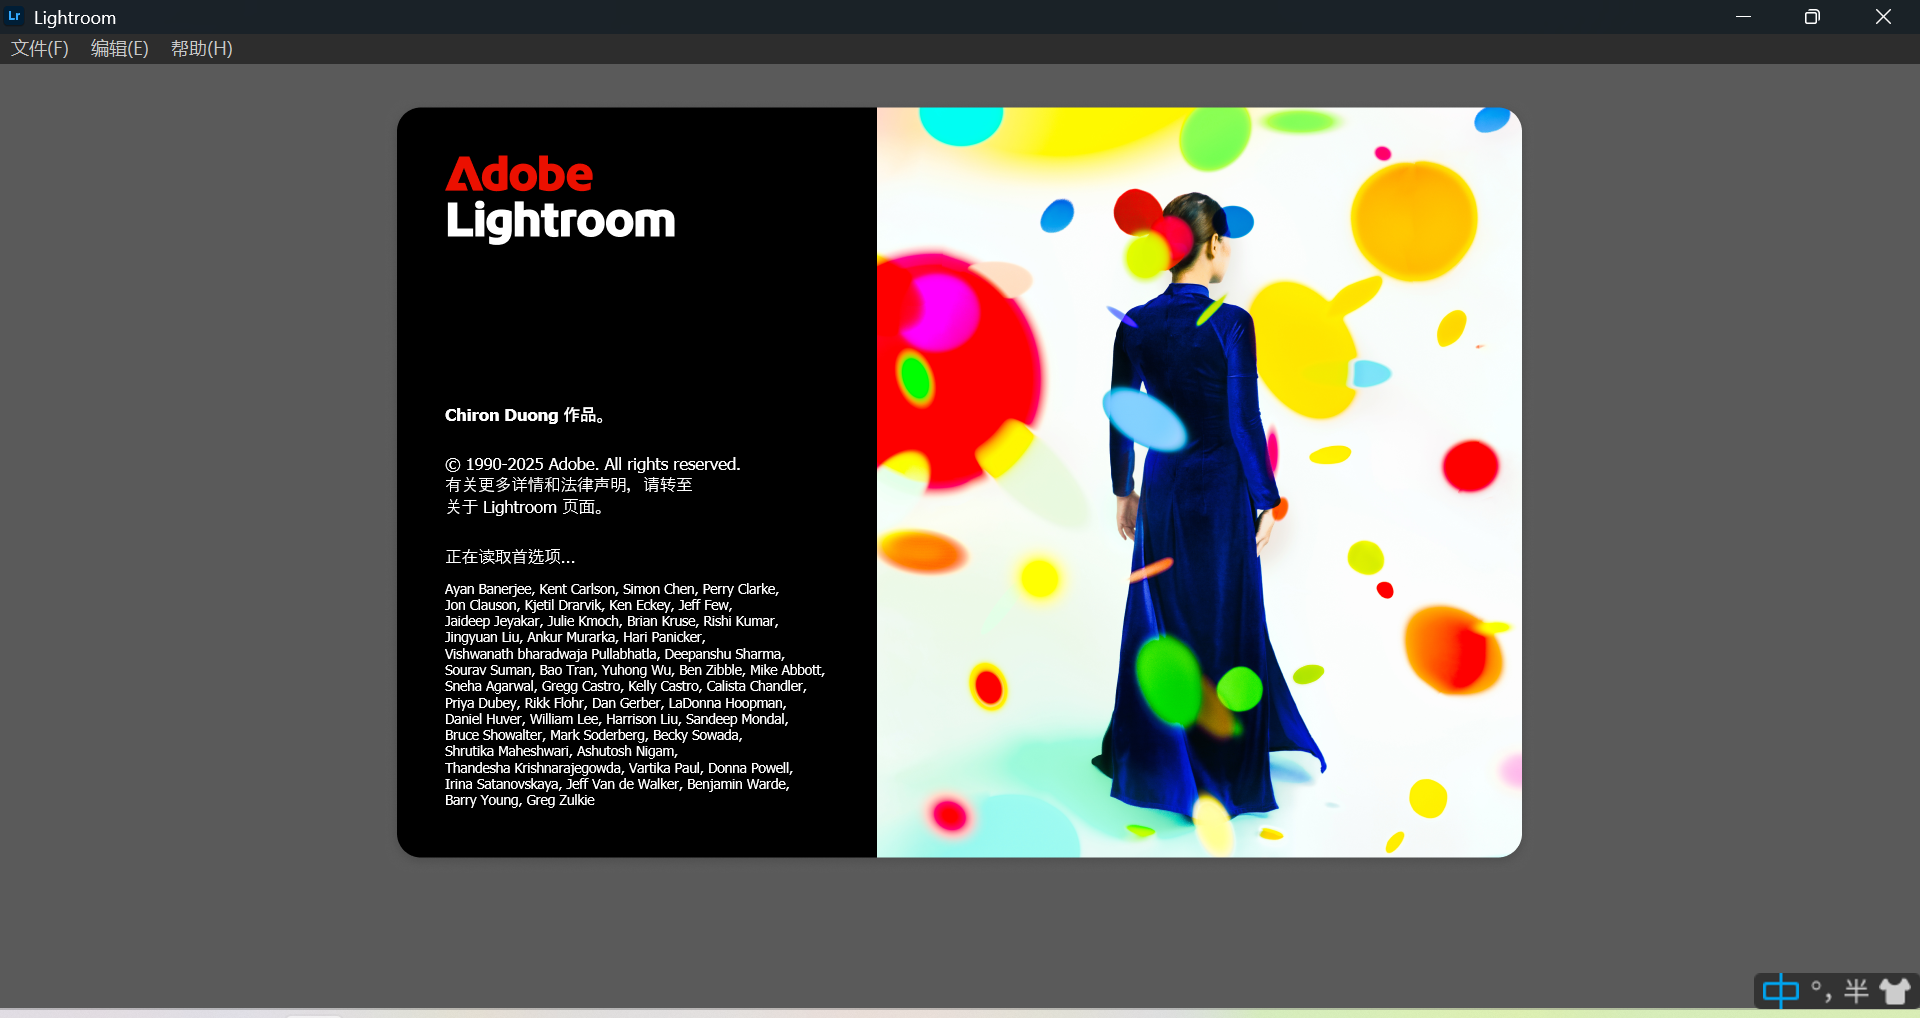Click the 关于 Lightroom 页面 text

tap(525, 507)
